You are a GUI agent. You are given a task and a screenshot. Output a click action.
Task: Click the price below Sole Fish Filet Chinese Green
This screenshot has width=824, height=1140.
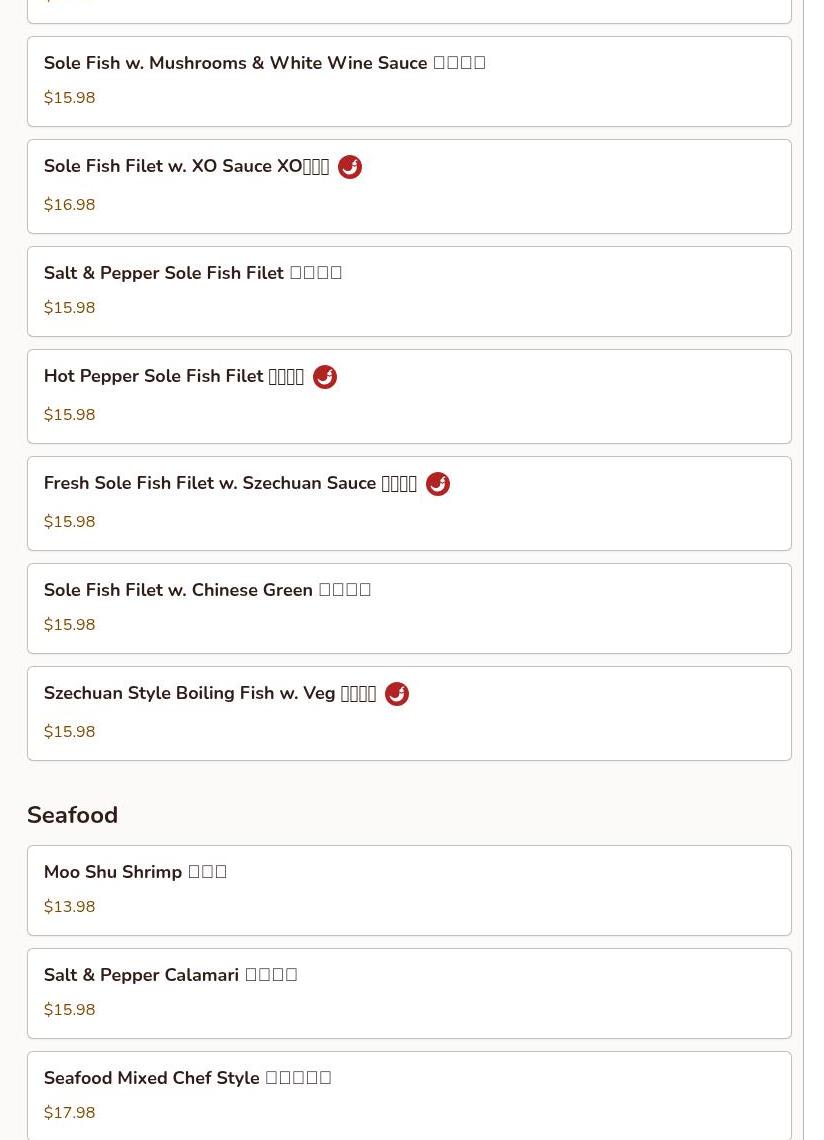tap(70, 625)
